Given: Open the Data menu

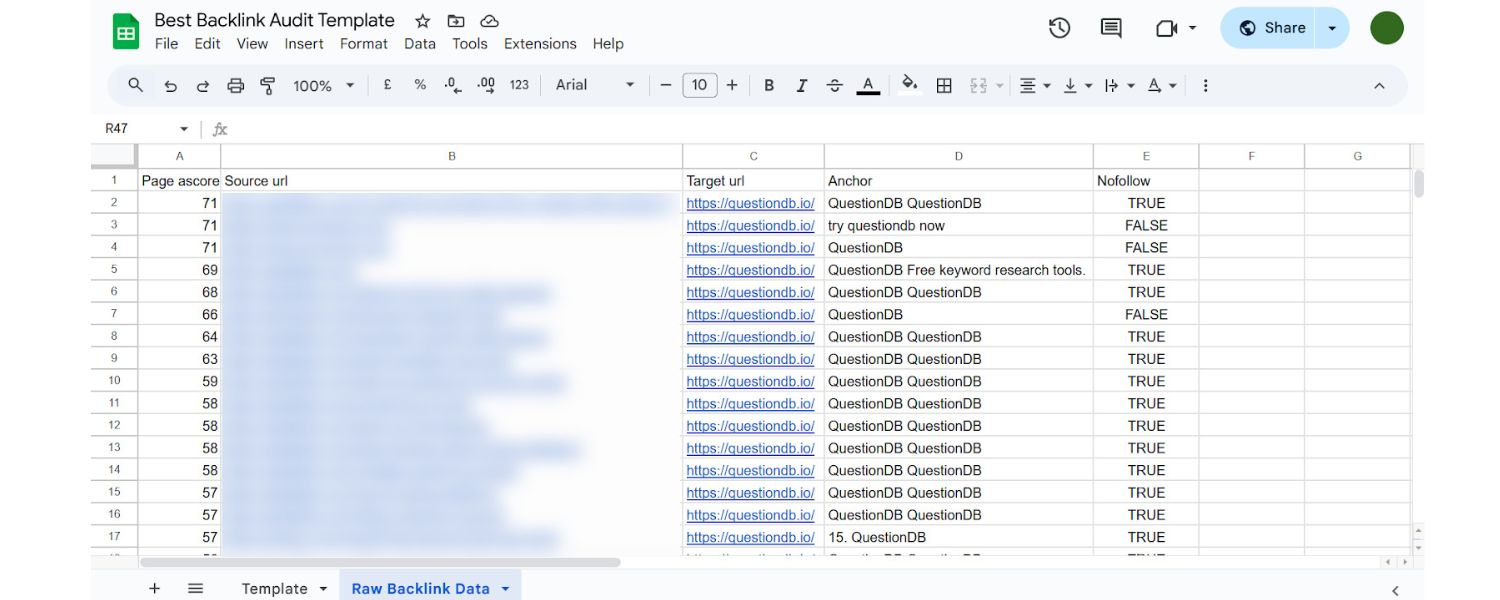Looking at the screenshot, I should click(419, 44).
